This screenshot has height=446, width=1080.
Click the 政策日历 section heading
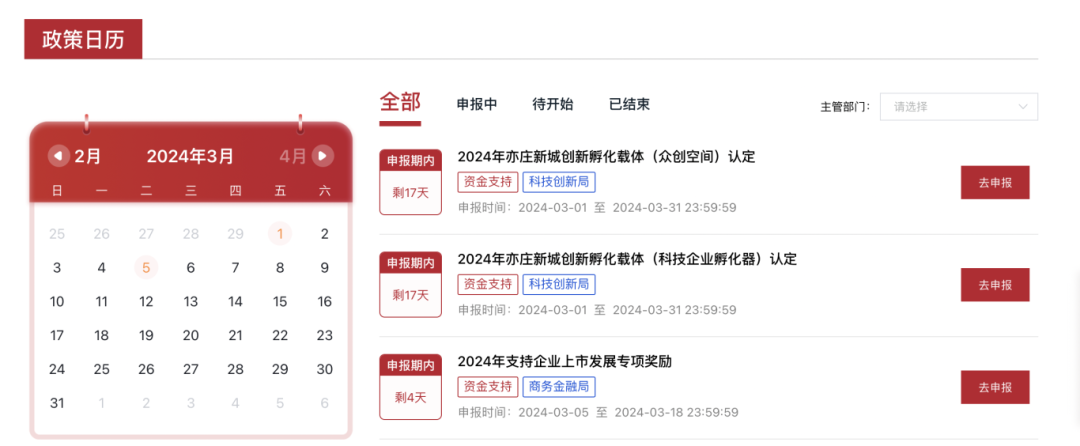click(83, 39)
